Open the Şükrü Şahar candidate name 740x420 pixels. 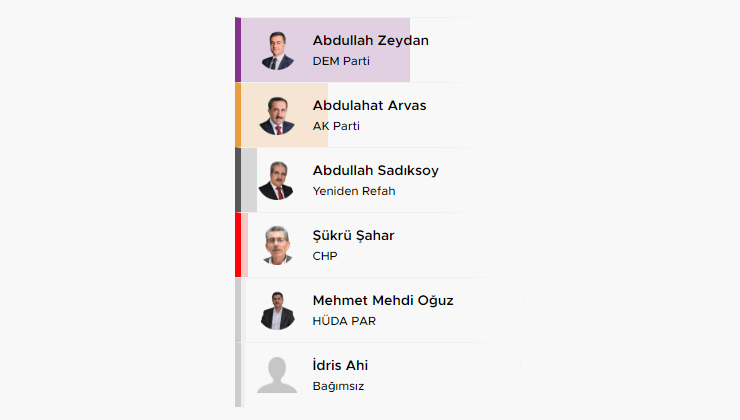coord(353,235)
